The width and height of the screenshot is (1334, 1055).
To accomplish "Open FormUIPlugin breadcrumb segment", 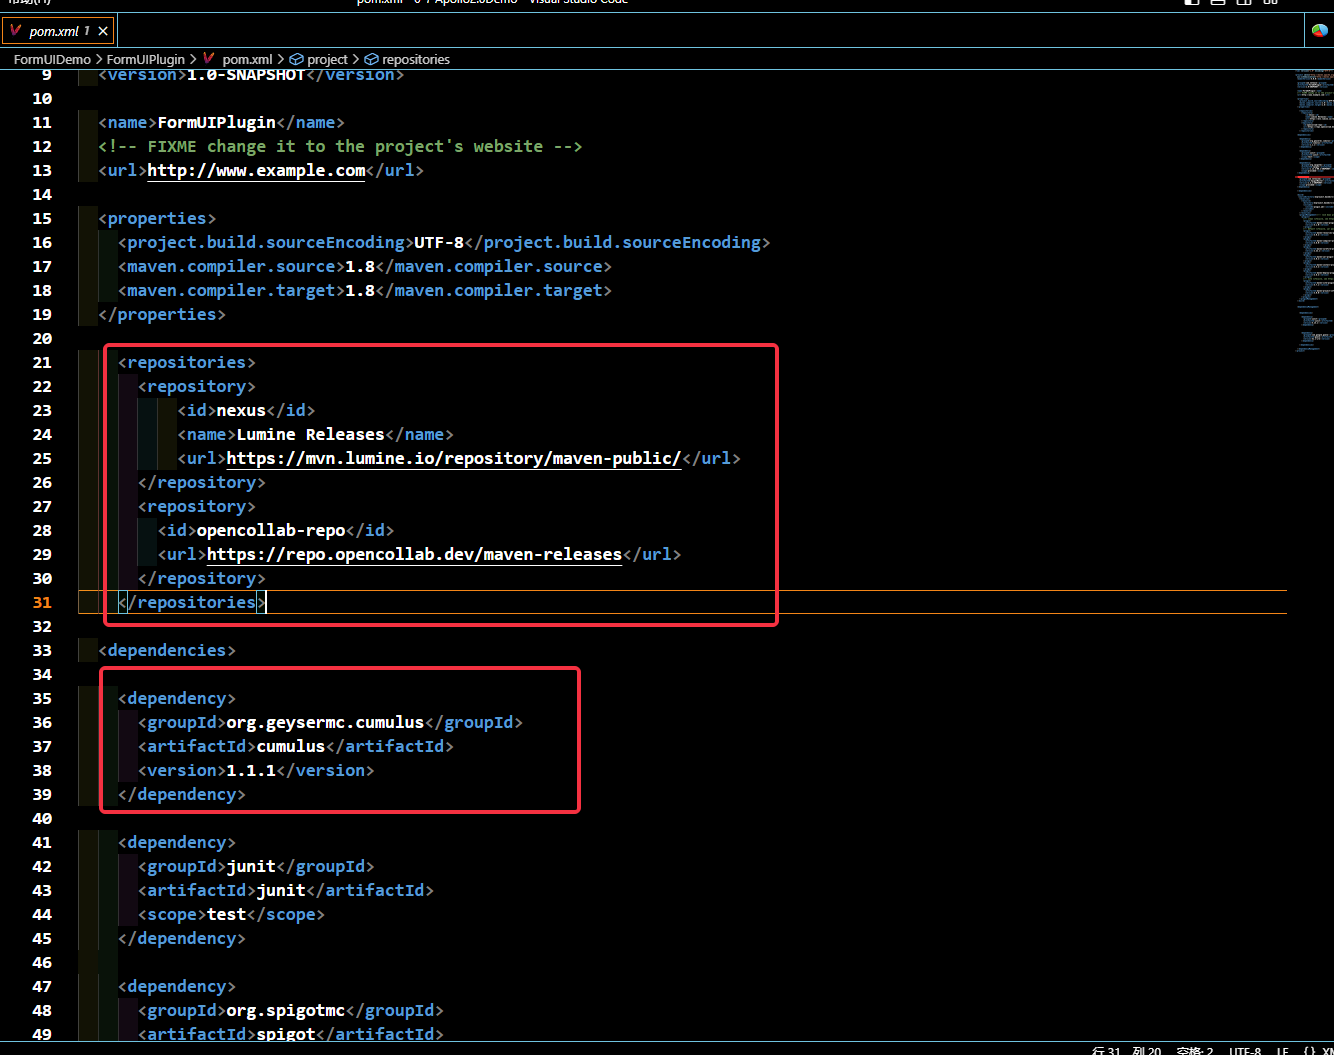I will pyautogui.click(x=146, y=59).
